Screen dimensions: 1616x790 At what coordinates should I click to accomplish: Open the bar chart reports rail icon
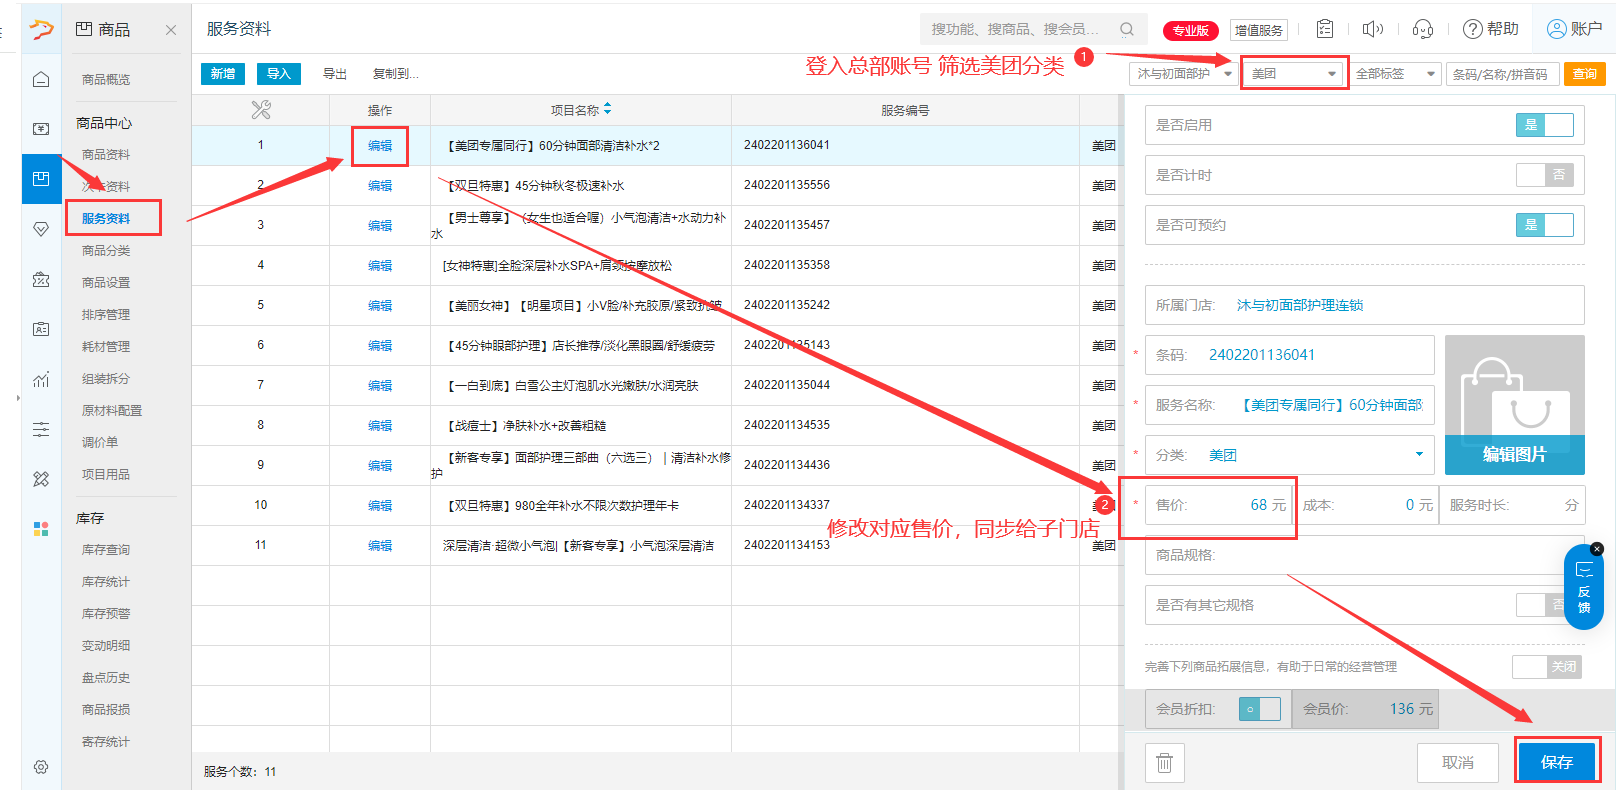point(41,379)
